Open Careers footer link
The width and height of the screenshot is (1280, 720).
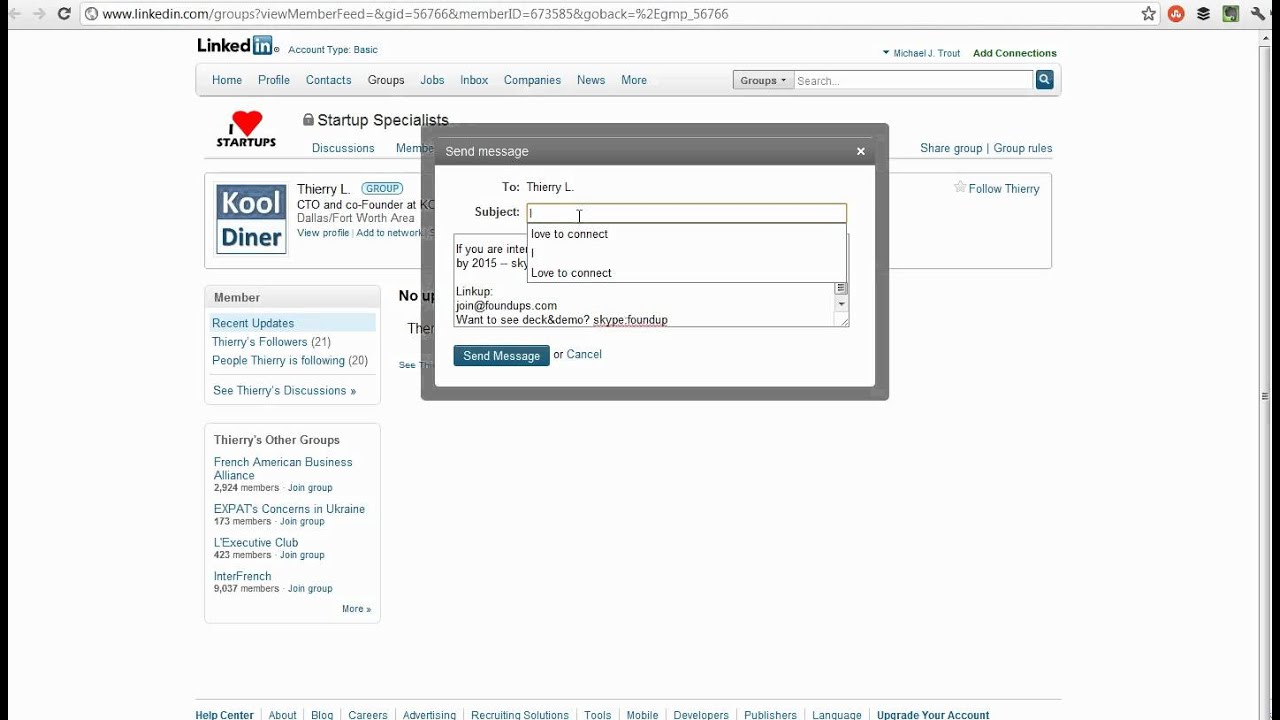tap(368, 715)
